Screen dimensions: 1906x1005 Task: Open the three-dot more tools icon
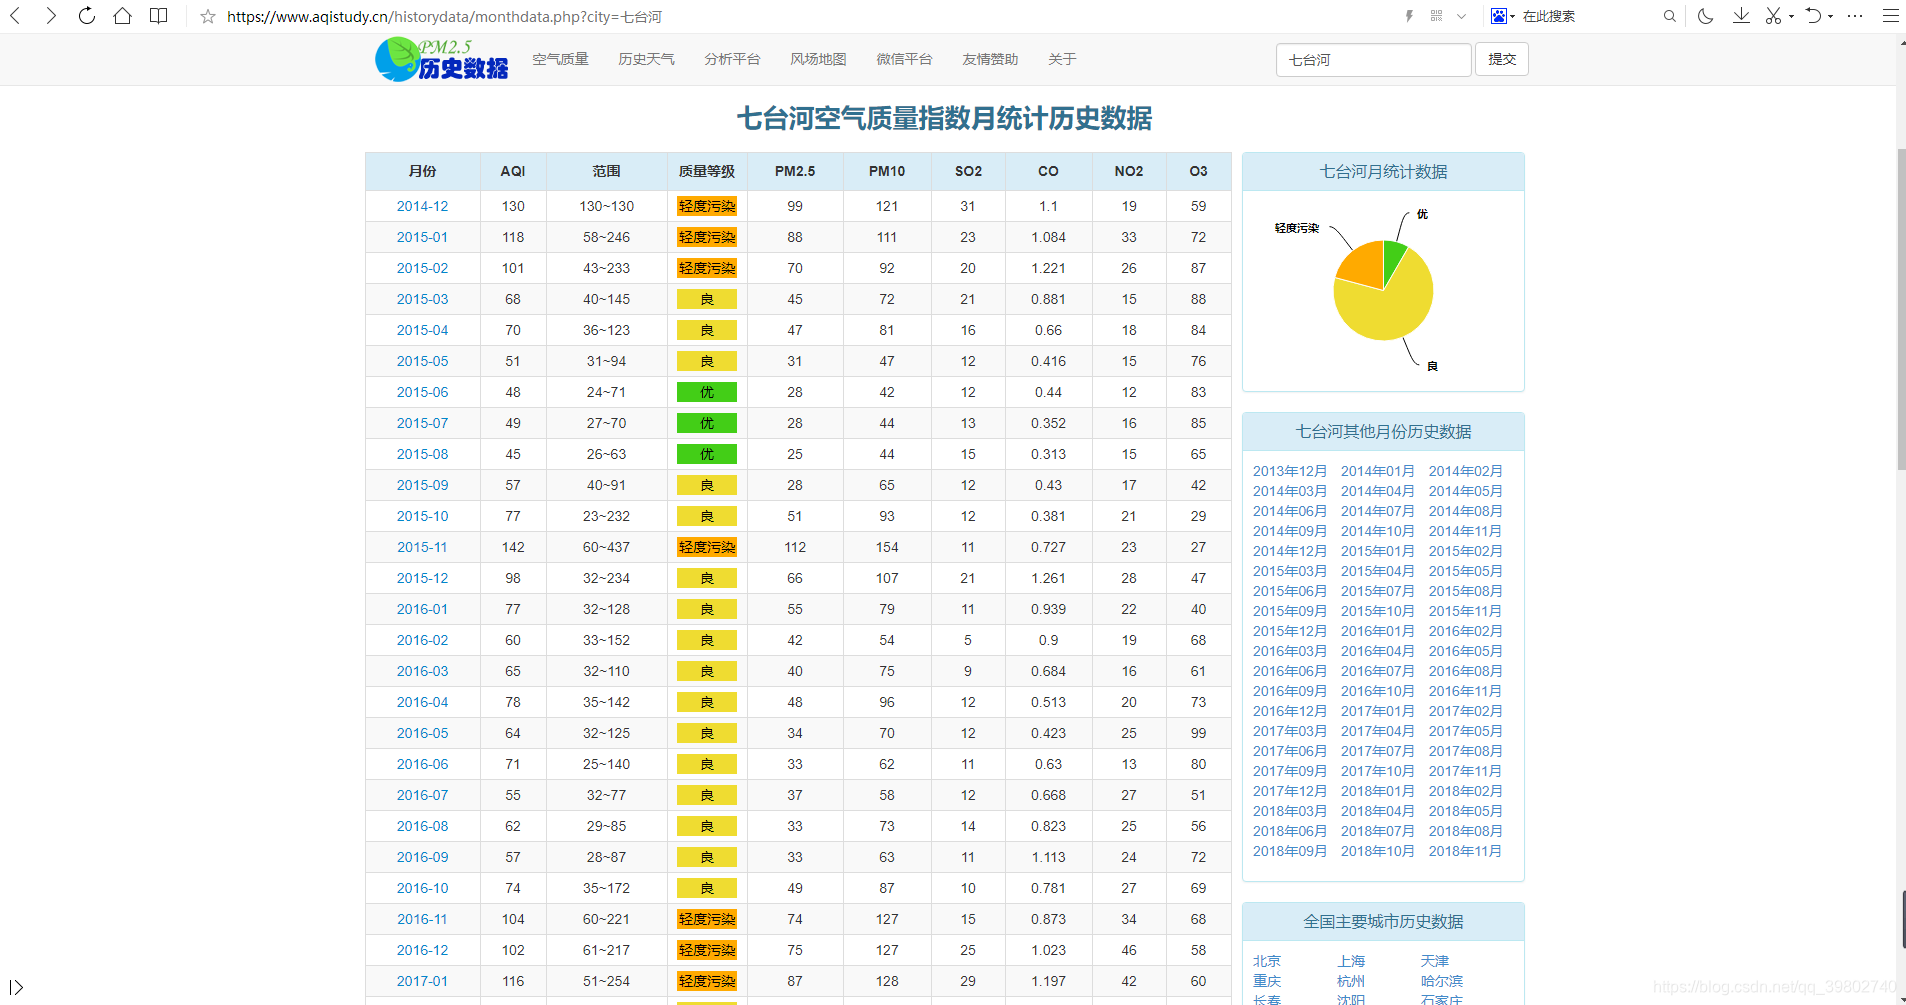(1855, 16)
